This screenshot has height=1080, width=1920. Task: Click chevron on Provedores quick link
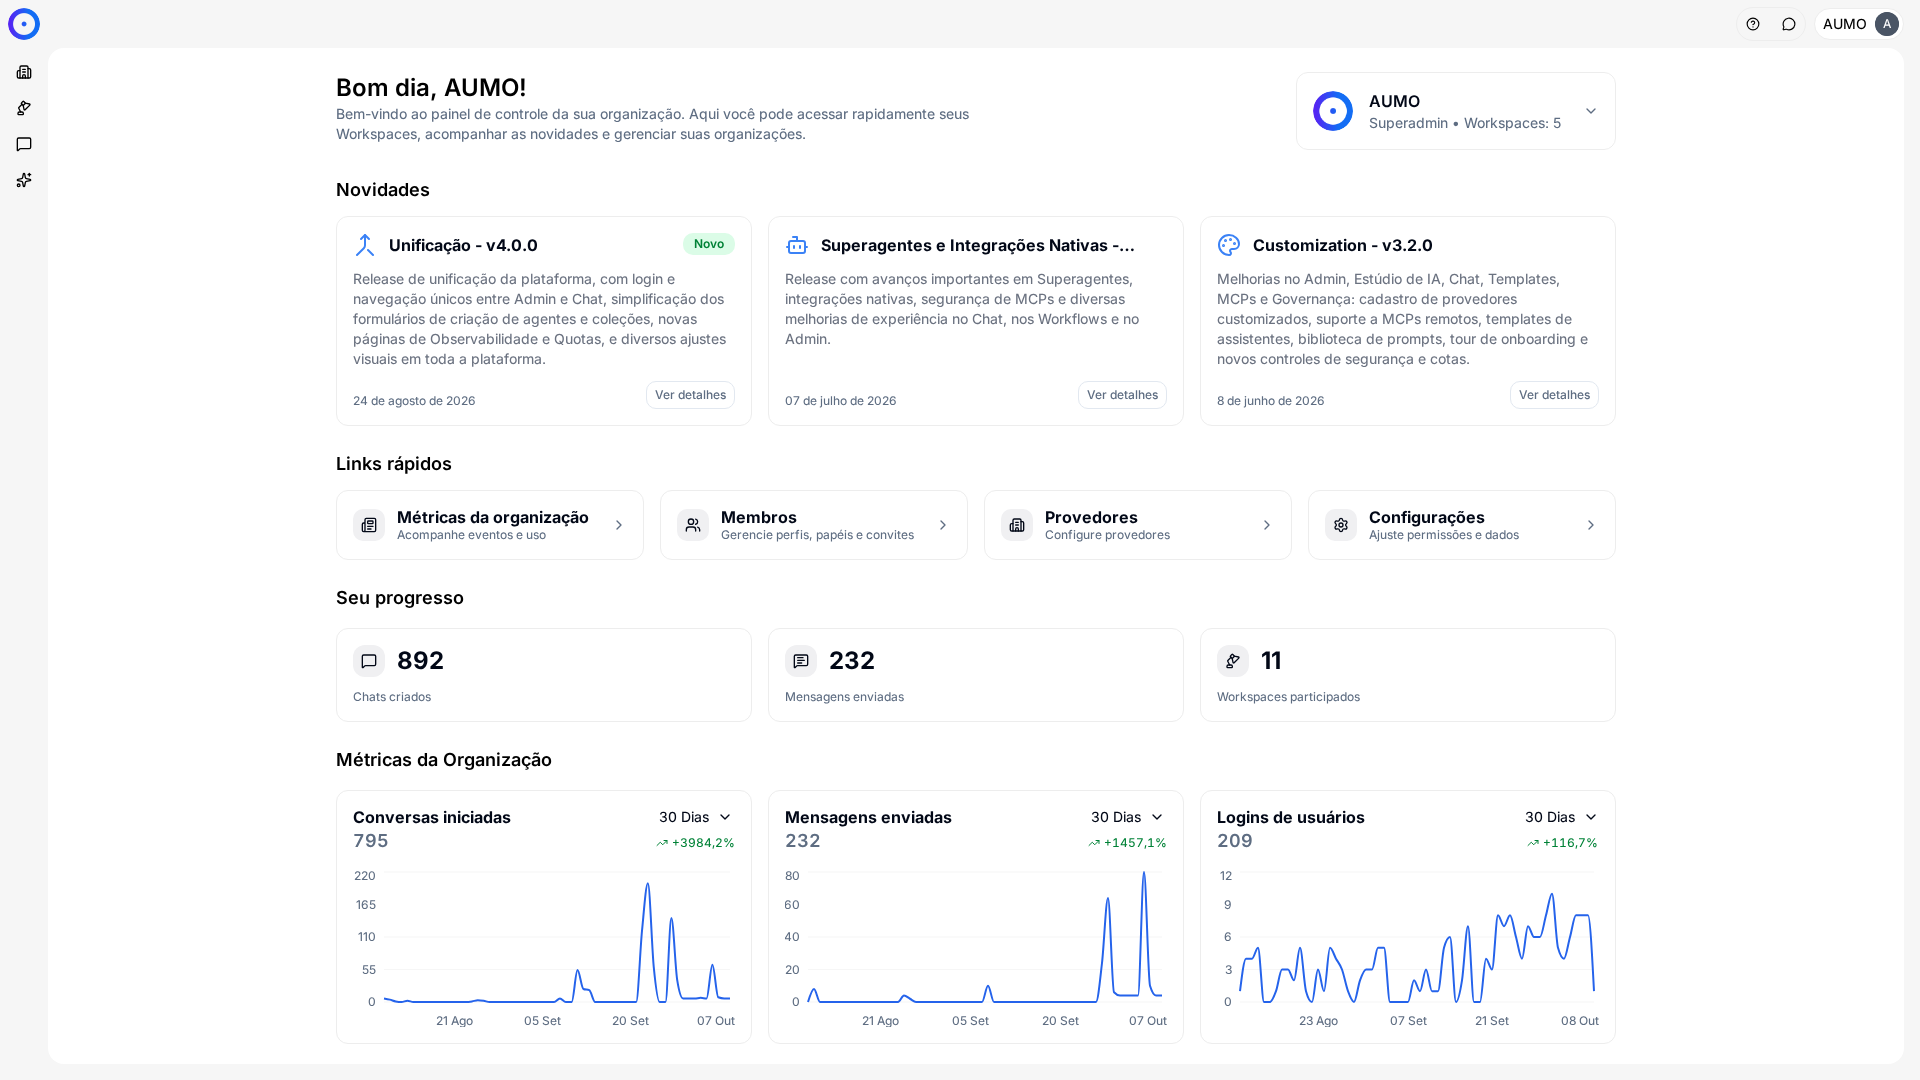[x=1267, y=525]
